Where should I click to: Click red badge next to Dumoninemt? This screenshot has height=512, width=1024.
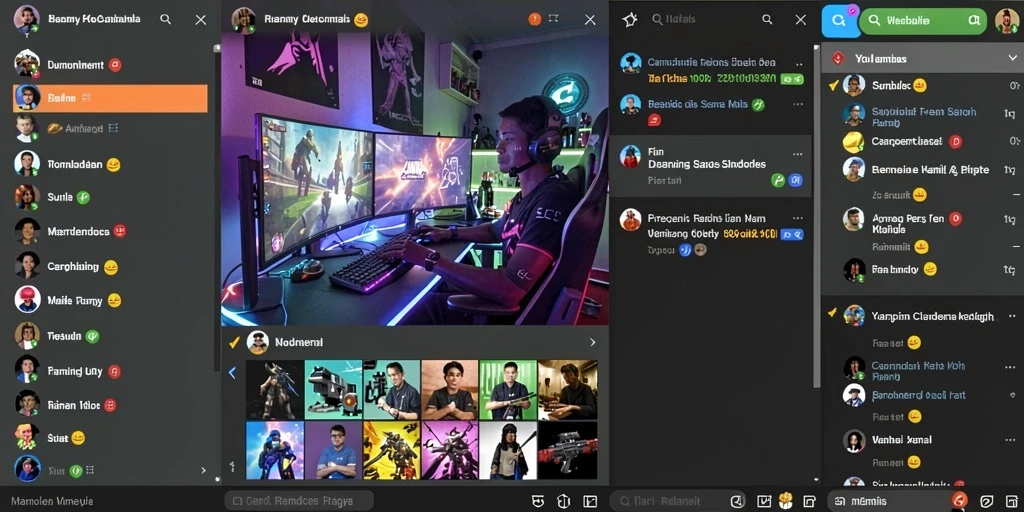click(115, 65)
